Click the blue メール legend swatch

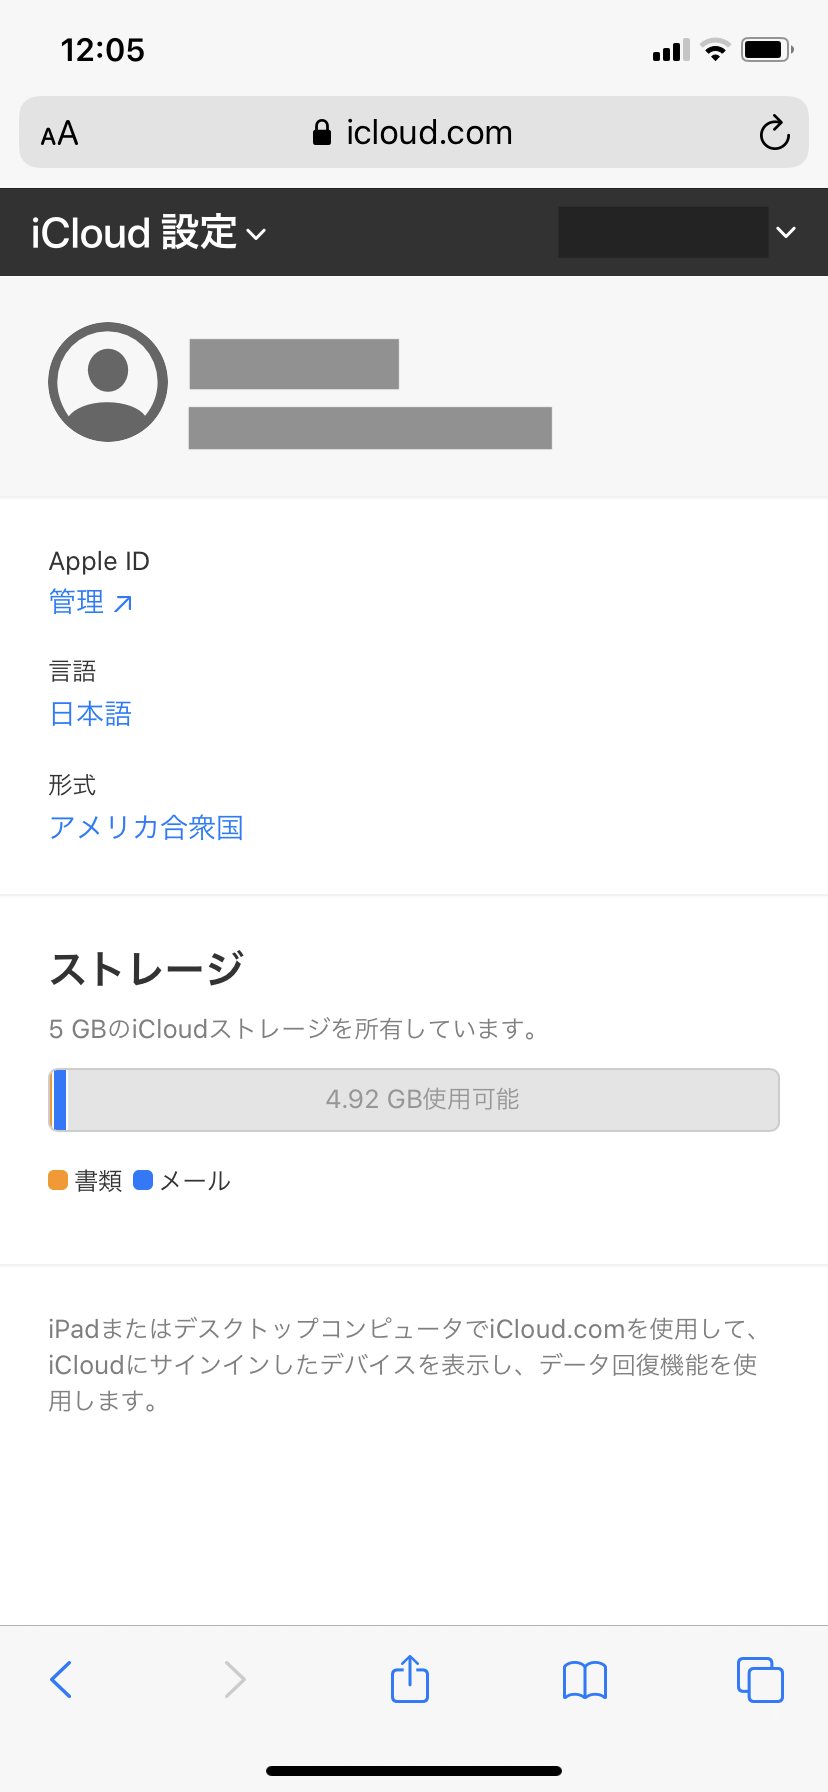[x=143, y=1180]
